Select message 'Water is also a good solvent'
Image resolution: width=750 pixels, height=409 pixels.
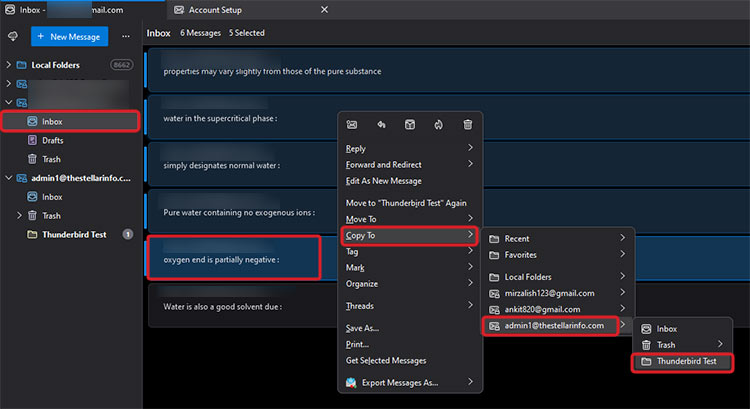449,306
